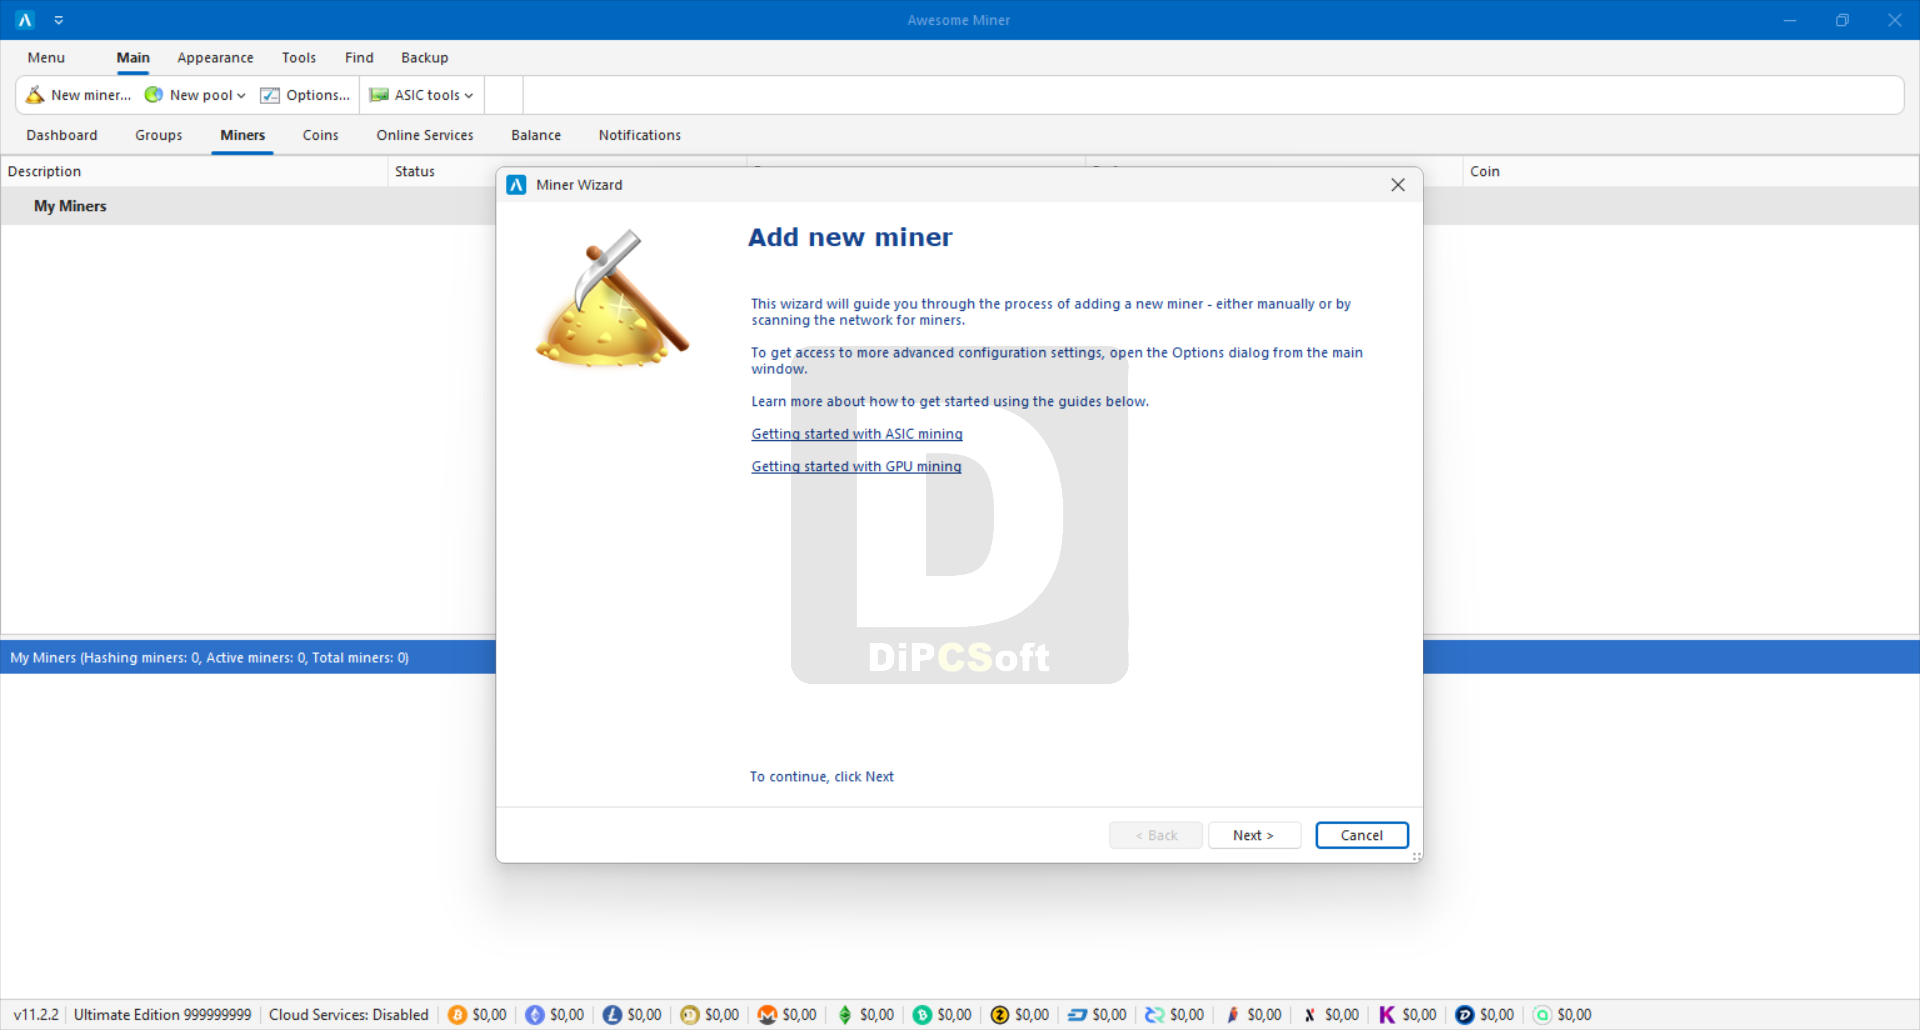This screenshot has height=1030, width=1920.
Task: Switch to the Find ribbon tab
Action: (359, 58)
